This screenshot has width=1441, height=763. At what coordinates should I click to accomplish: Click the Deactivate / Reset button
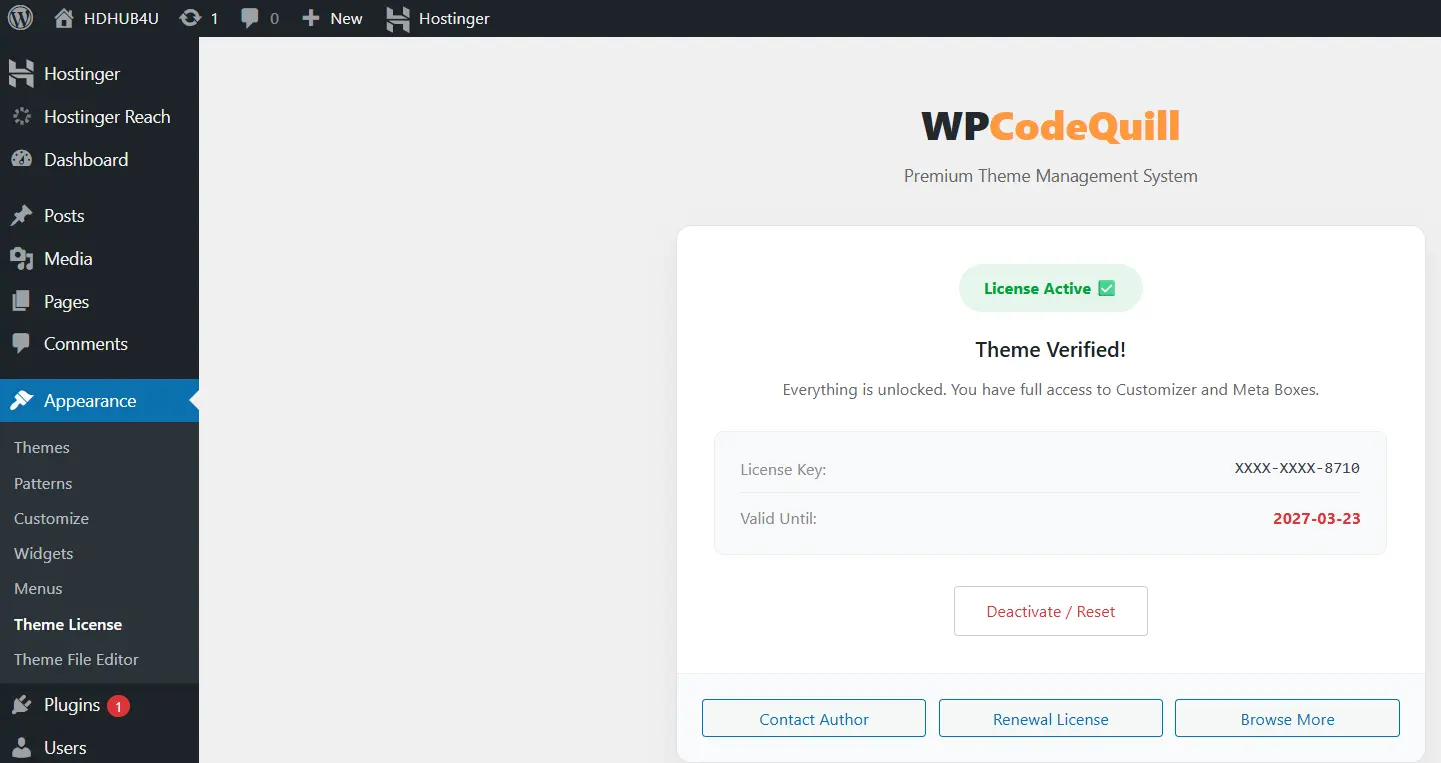pos(1050,611)
